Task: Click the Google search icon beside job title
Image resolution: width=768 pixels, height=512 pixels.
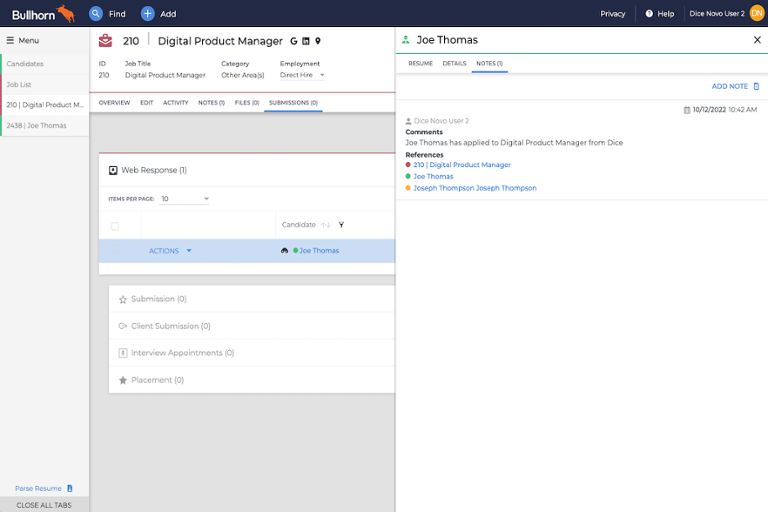Action: (294, 41)
